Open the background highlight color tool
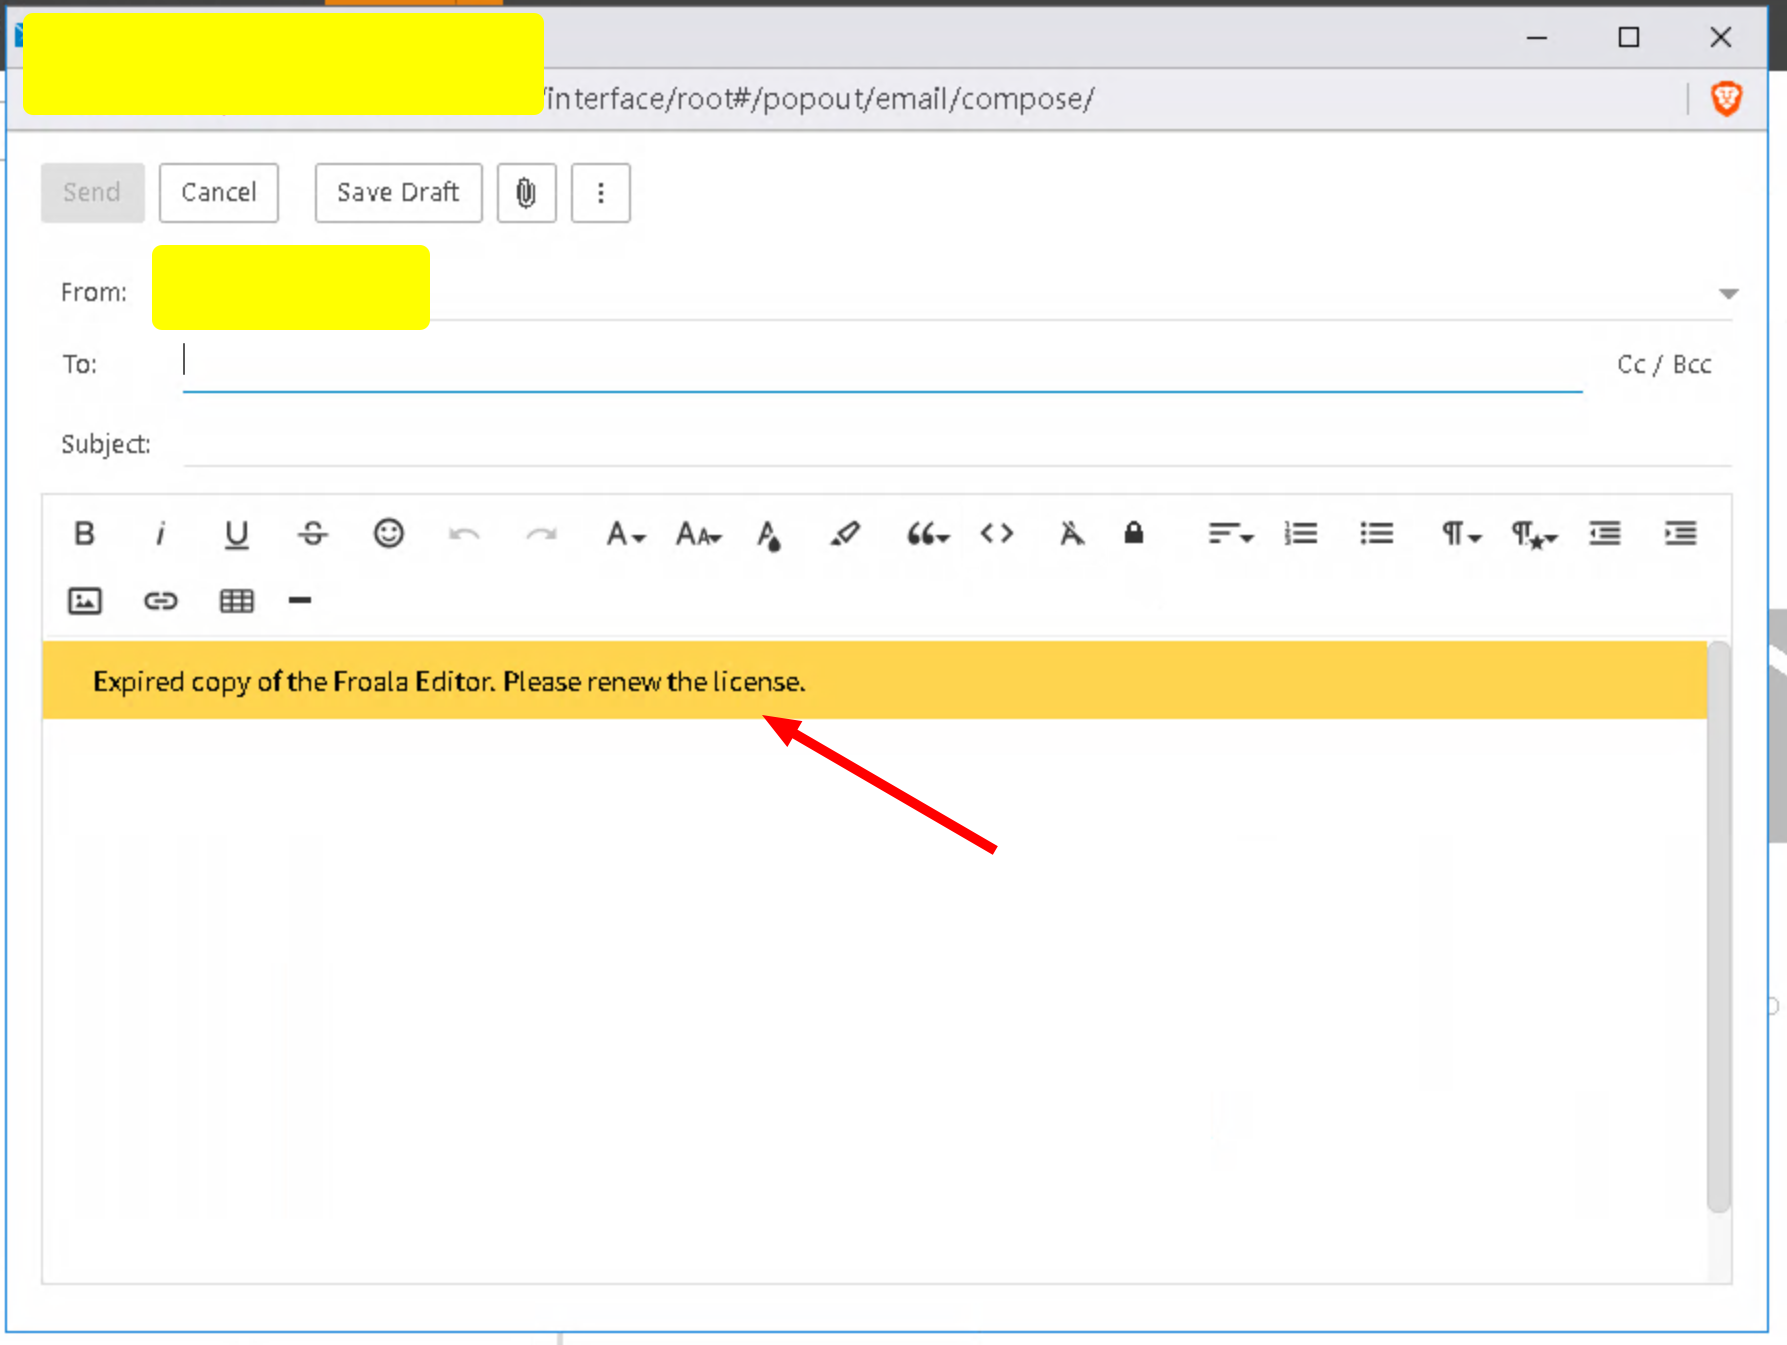1787x1345 pixels. coord(844,534)
